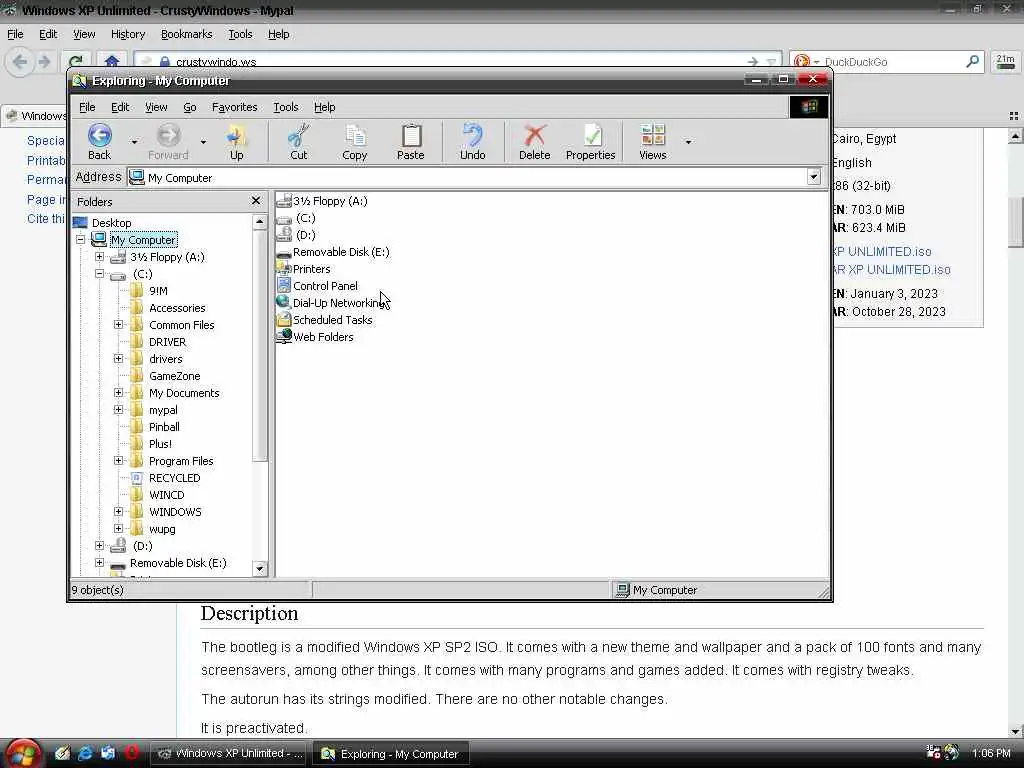Select the (C:) drive in right pane

tap(296, 218)
